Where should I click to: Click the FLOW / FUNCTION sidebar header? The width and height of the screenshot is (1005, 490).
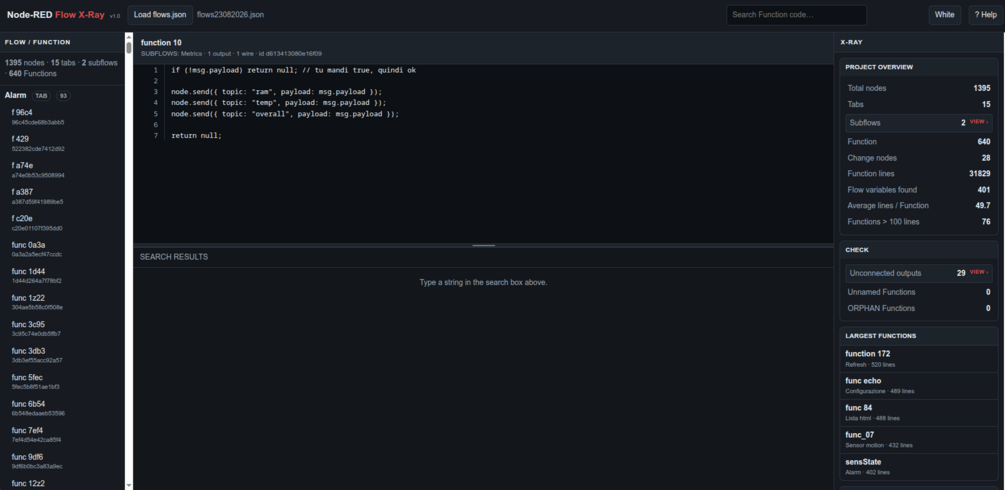62,42
